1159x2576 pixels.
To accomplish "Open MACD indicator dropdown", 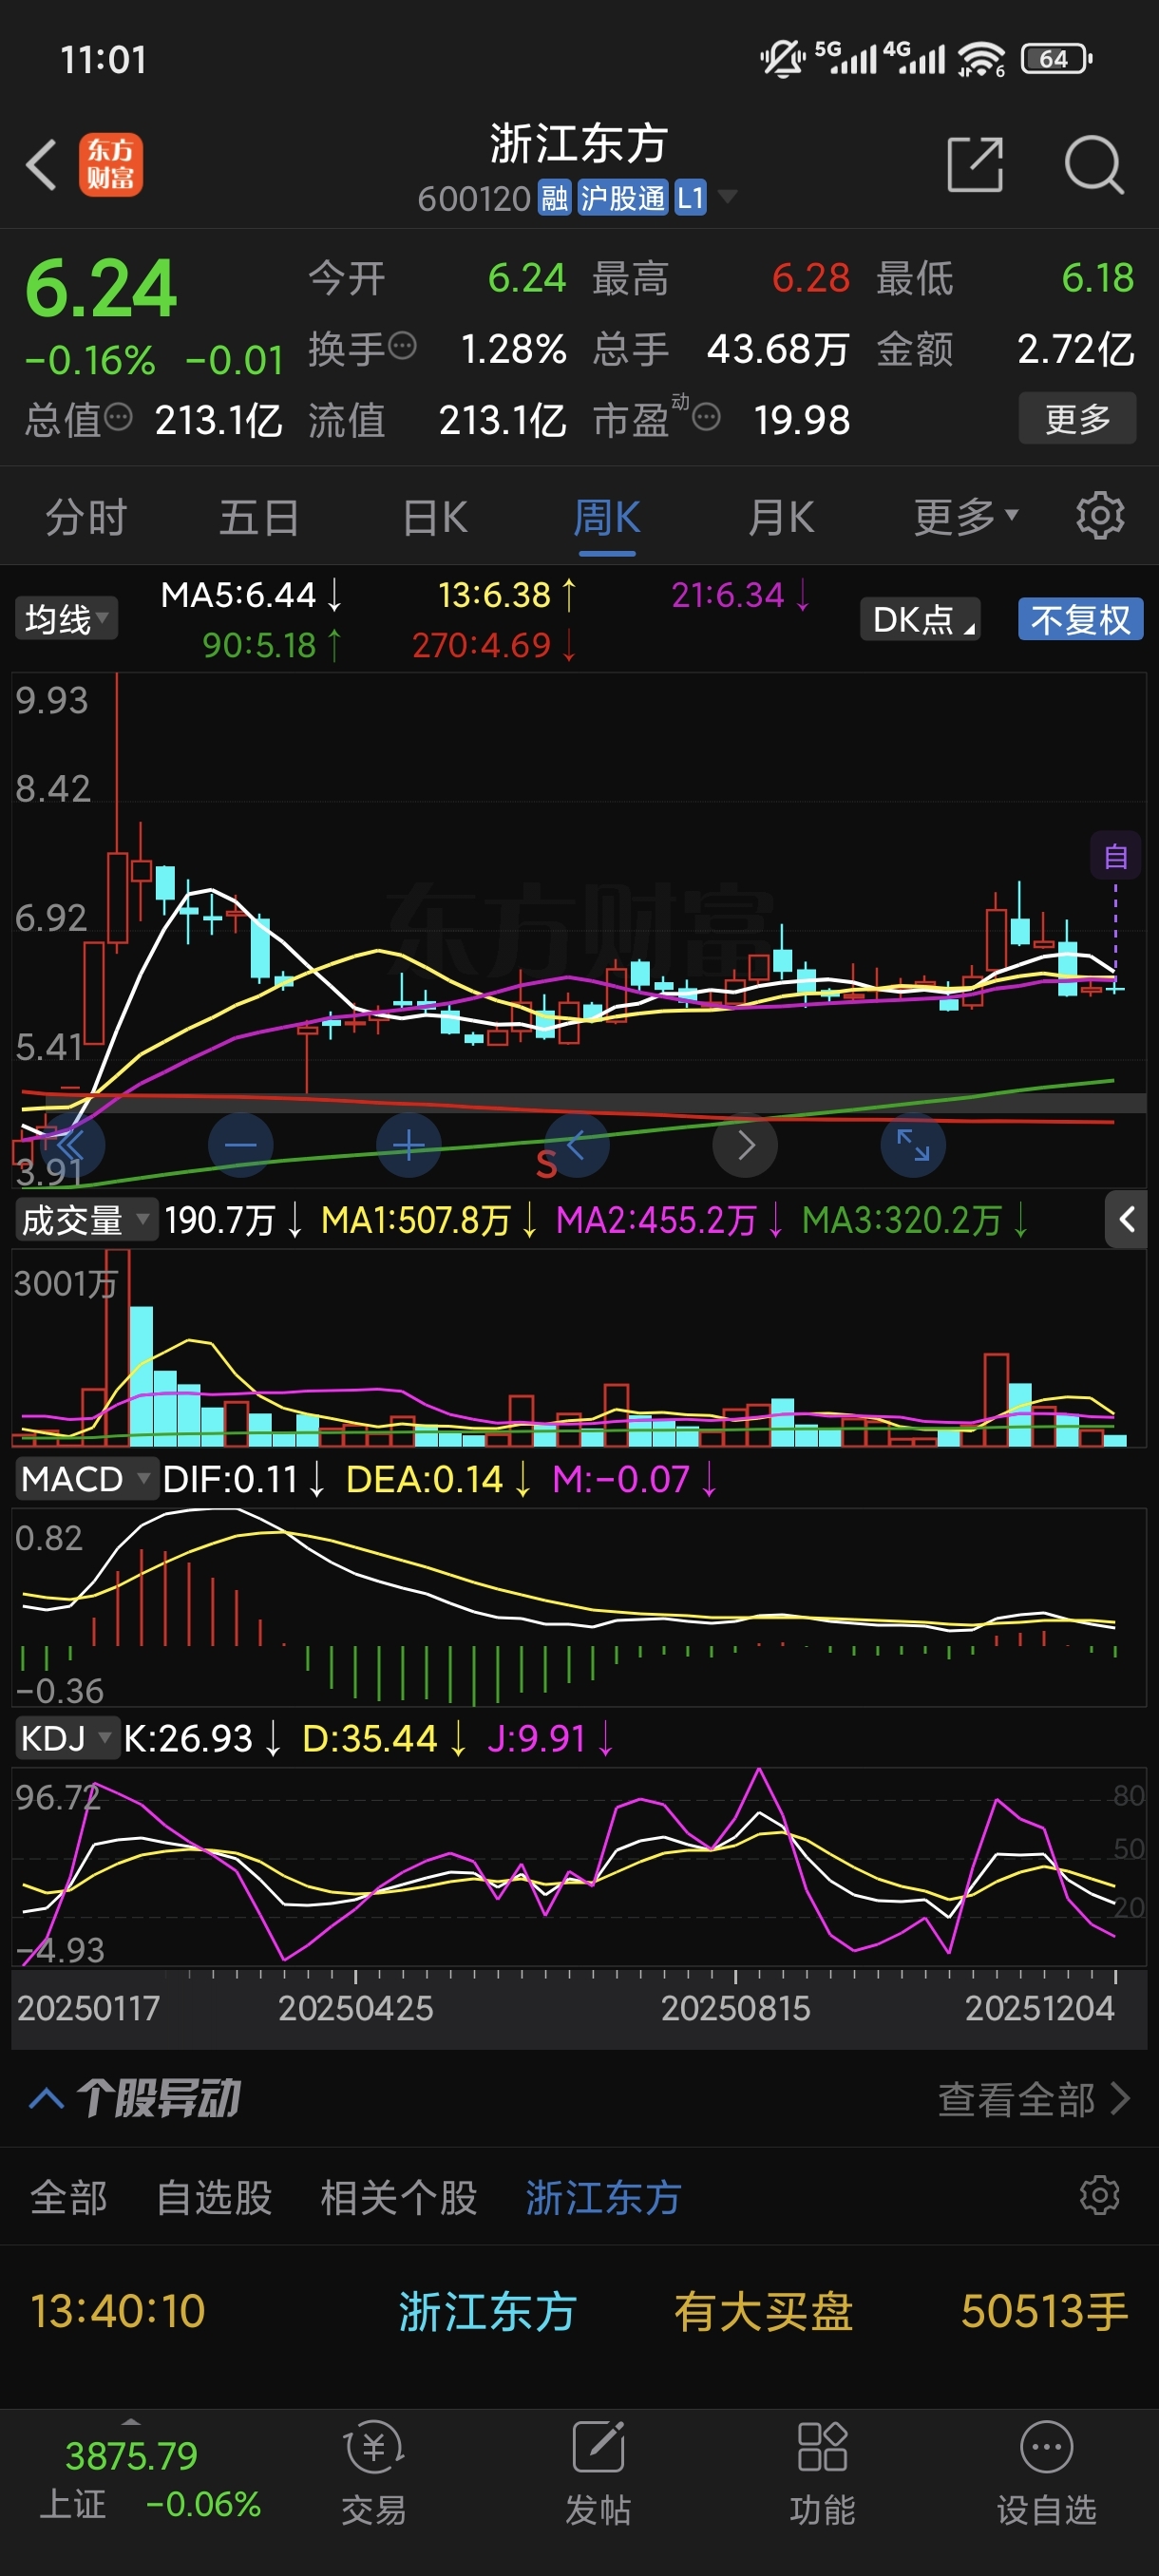I will tap(86, 1478).
